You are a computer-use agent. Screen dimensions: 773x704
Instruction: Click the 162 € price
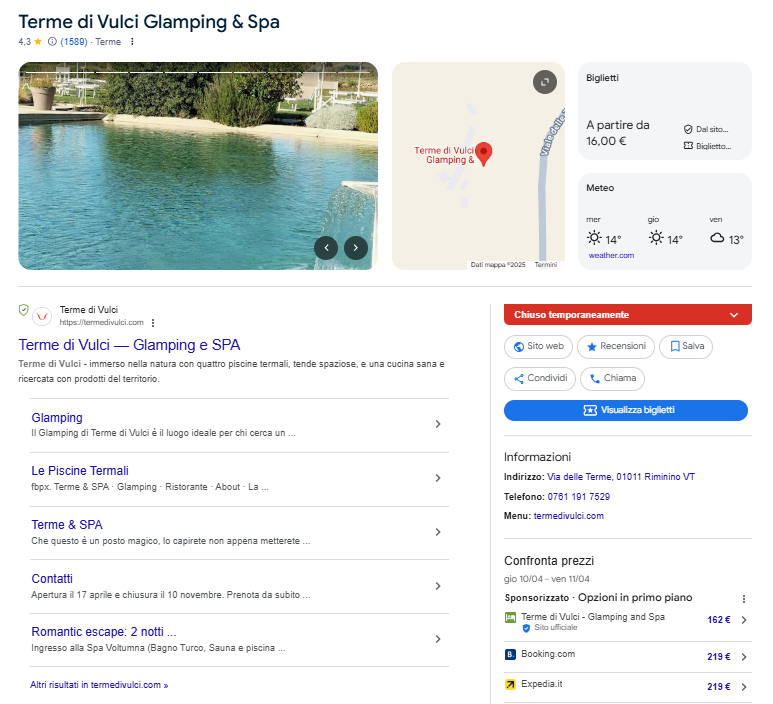(x=718, y=620)
